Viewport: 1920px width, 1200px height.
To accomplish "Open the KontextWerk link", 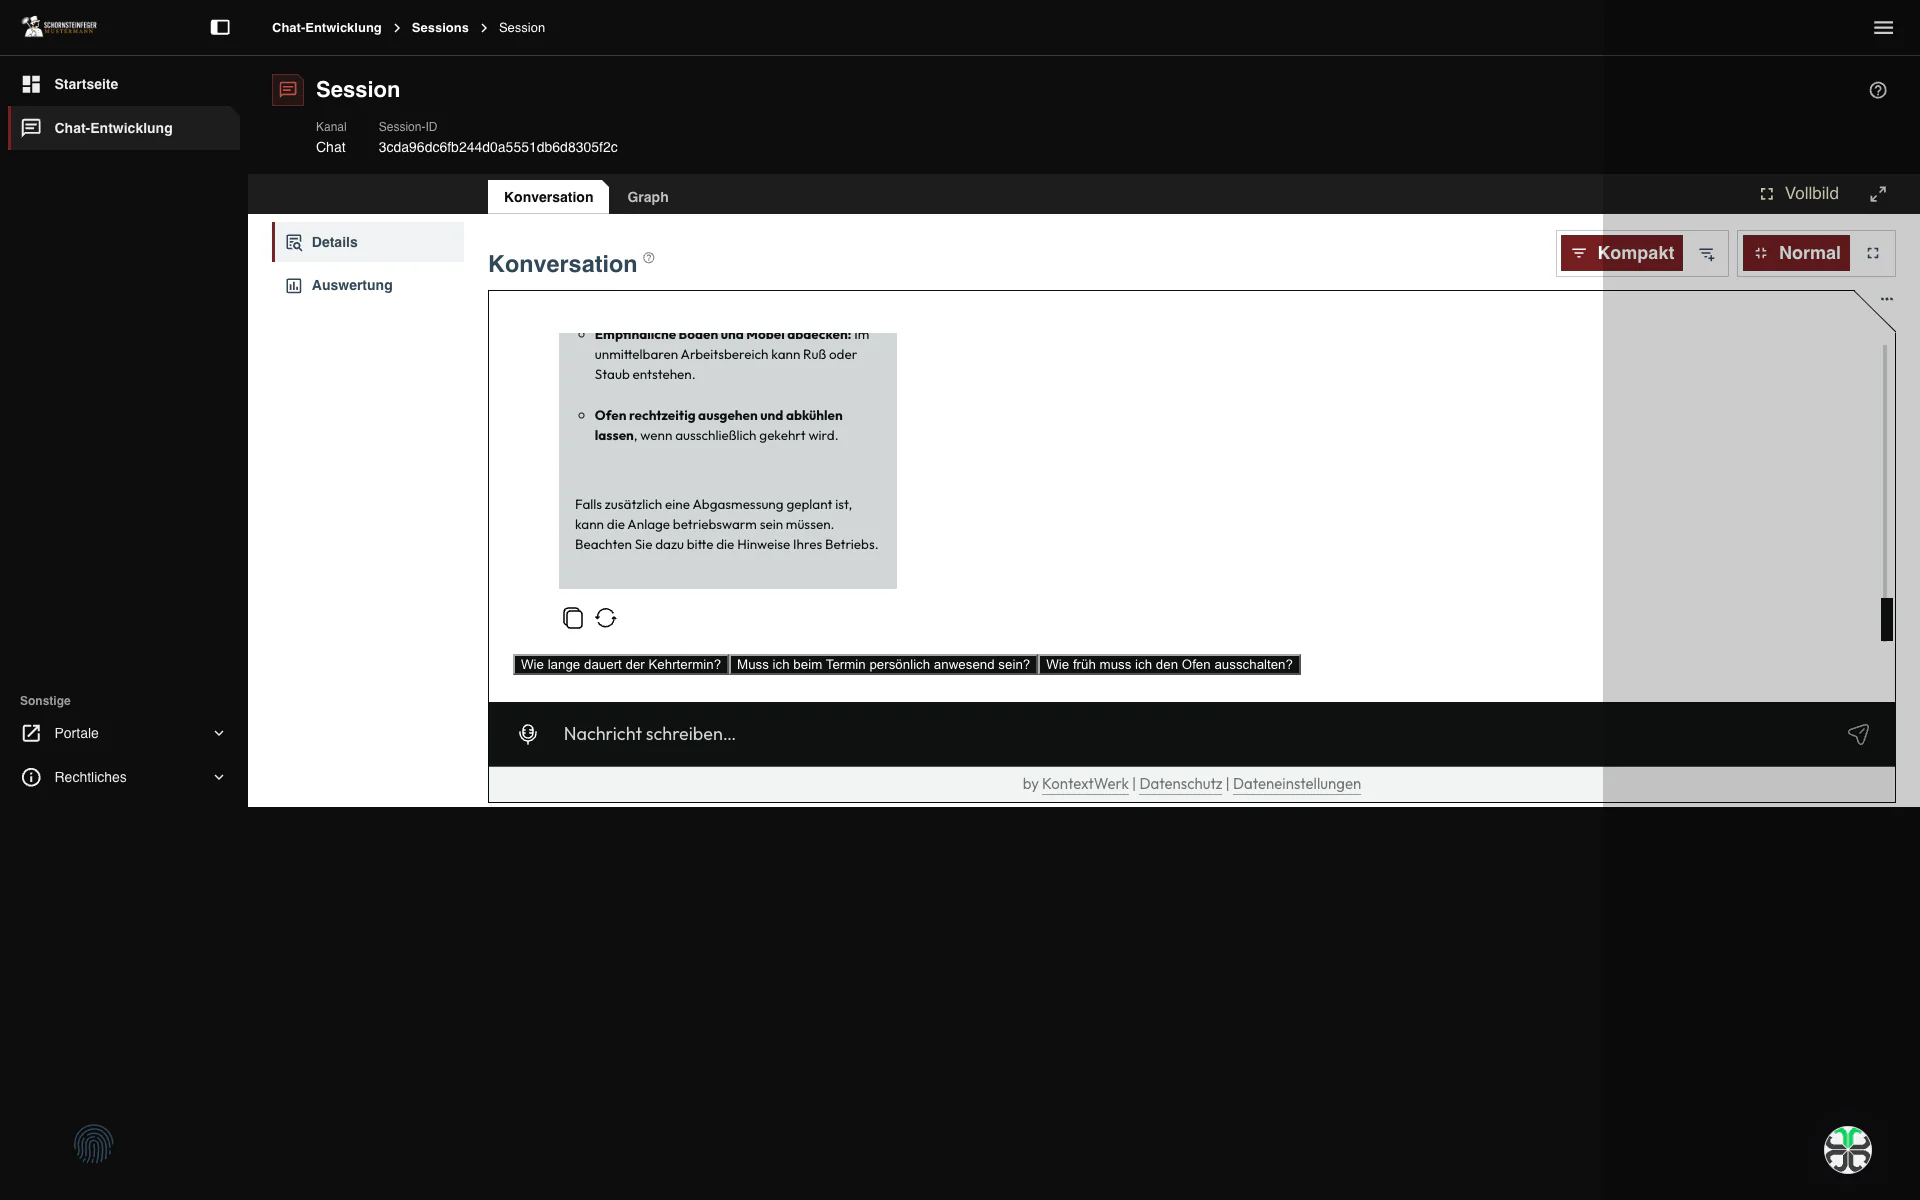I will click(x=1085, y=784).
